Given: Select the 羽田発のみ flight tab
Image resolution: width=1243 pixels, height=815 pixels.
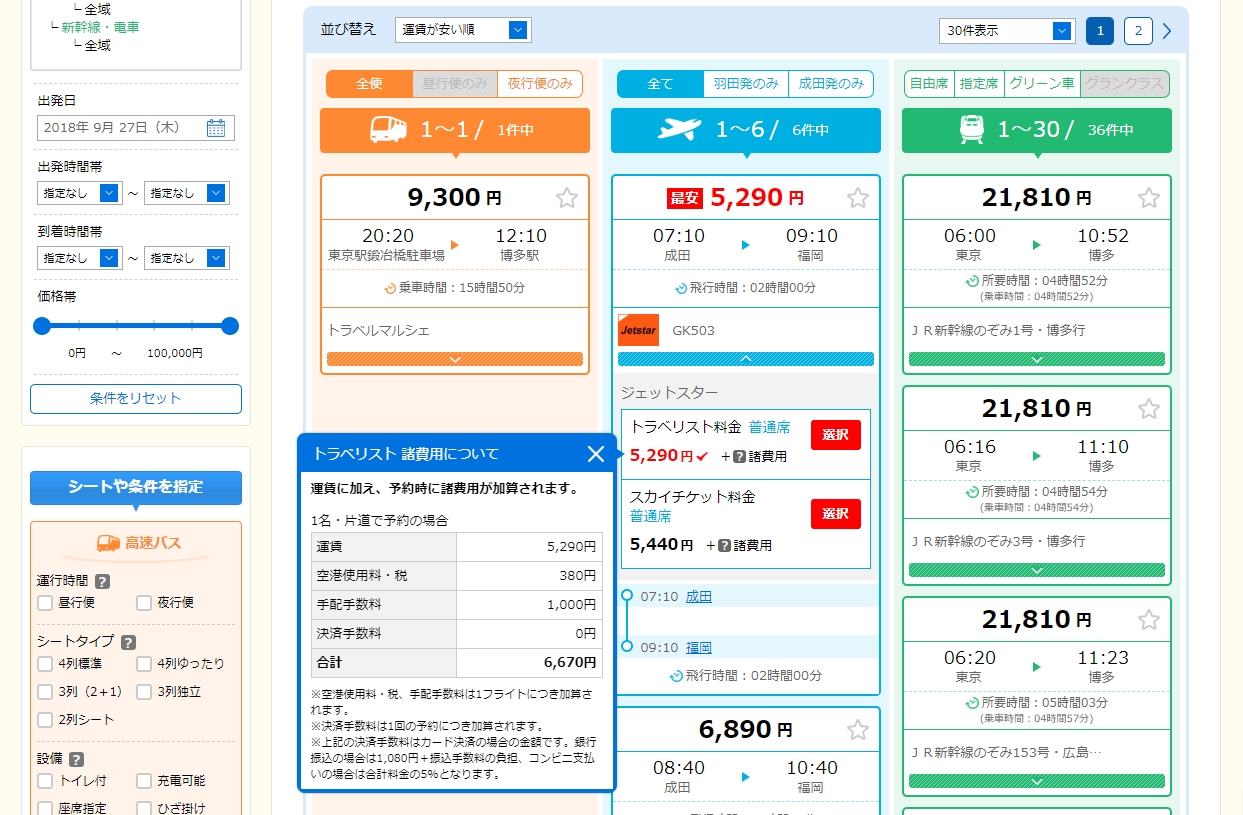Looking at the screenshot, I should 745,84.
